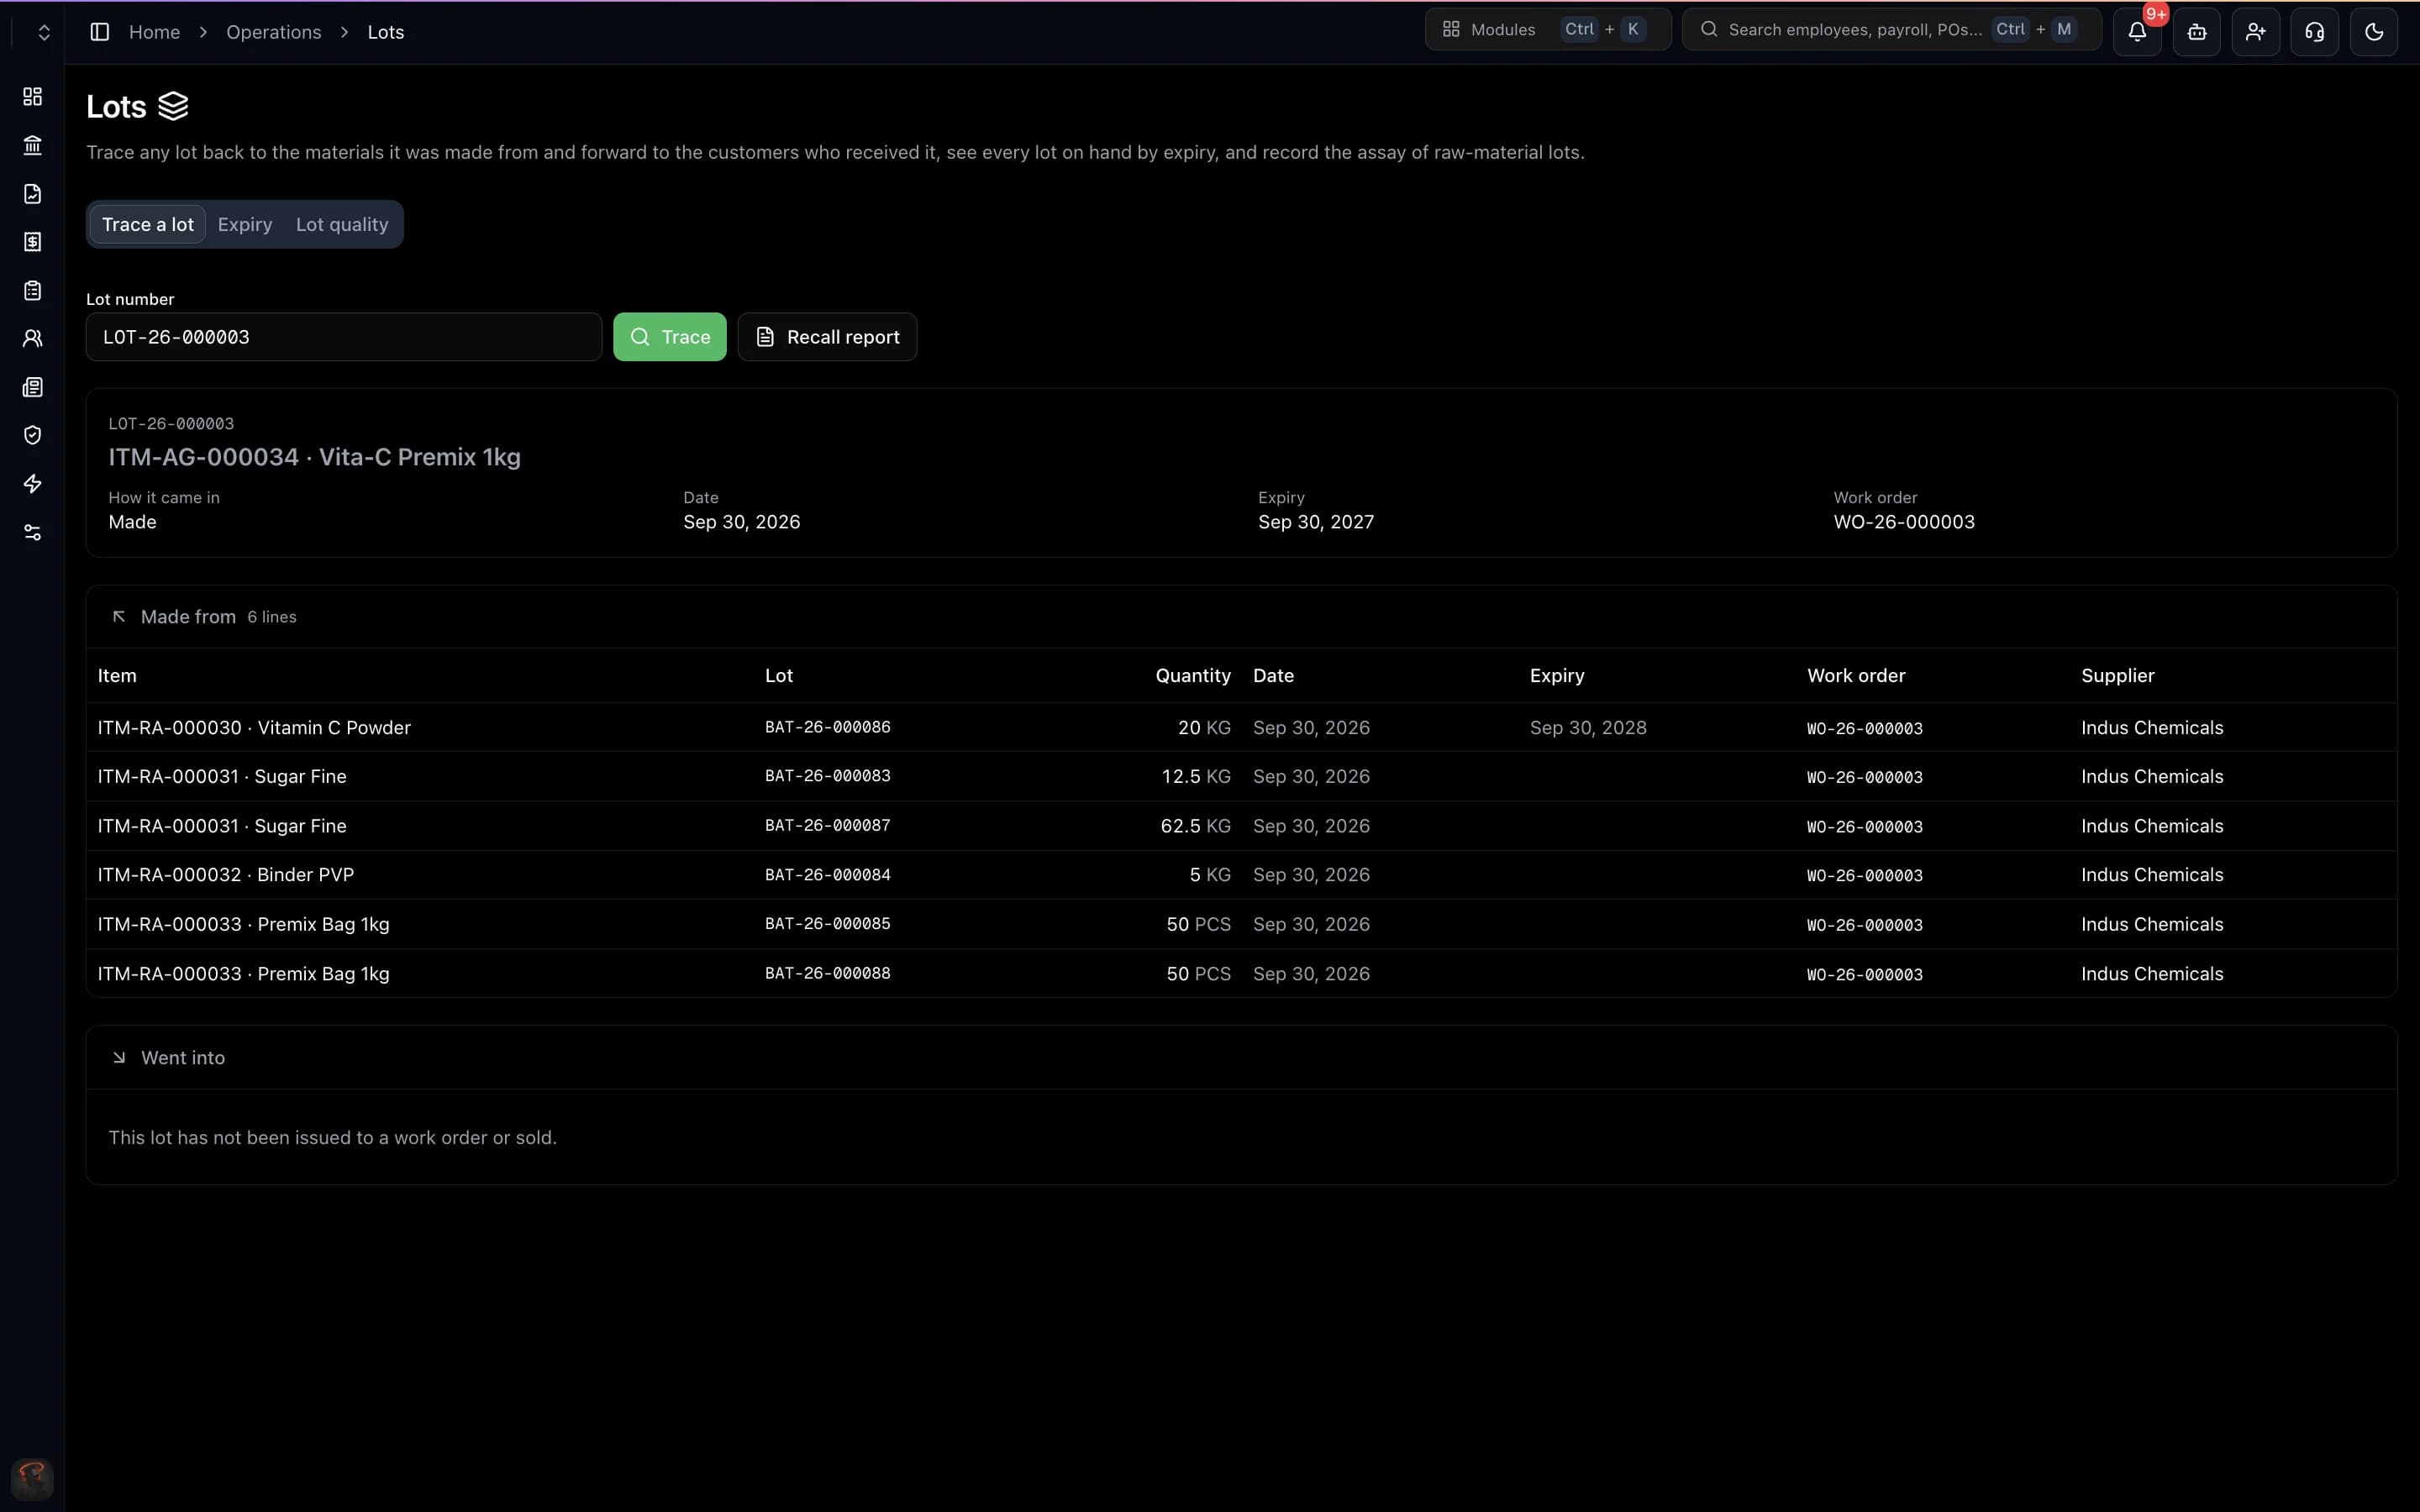Switch to the Lot quality tab
Screen dimensions: 2420x1512
pyautogui.click(x=342, y=224)
